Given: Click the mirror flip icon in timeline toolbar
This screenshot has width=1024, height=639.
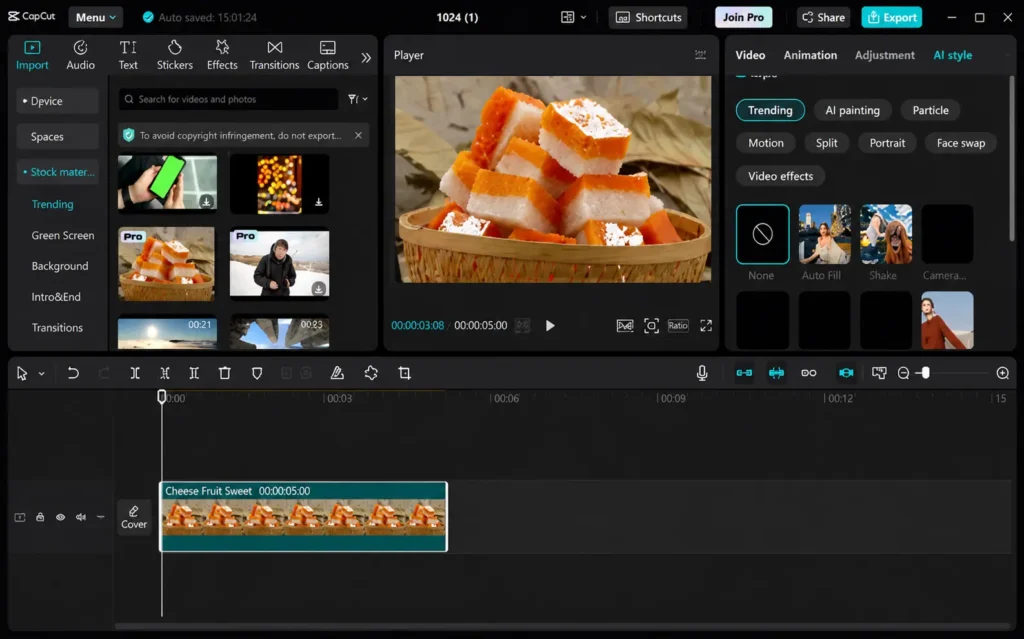Looking at the screenshot, I should (x=337, y=373).
